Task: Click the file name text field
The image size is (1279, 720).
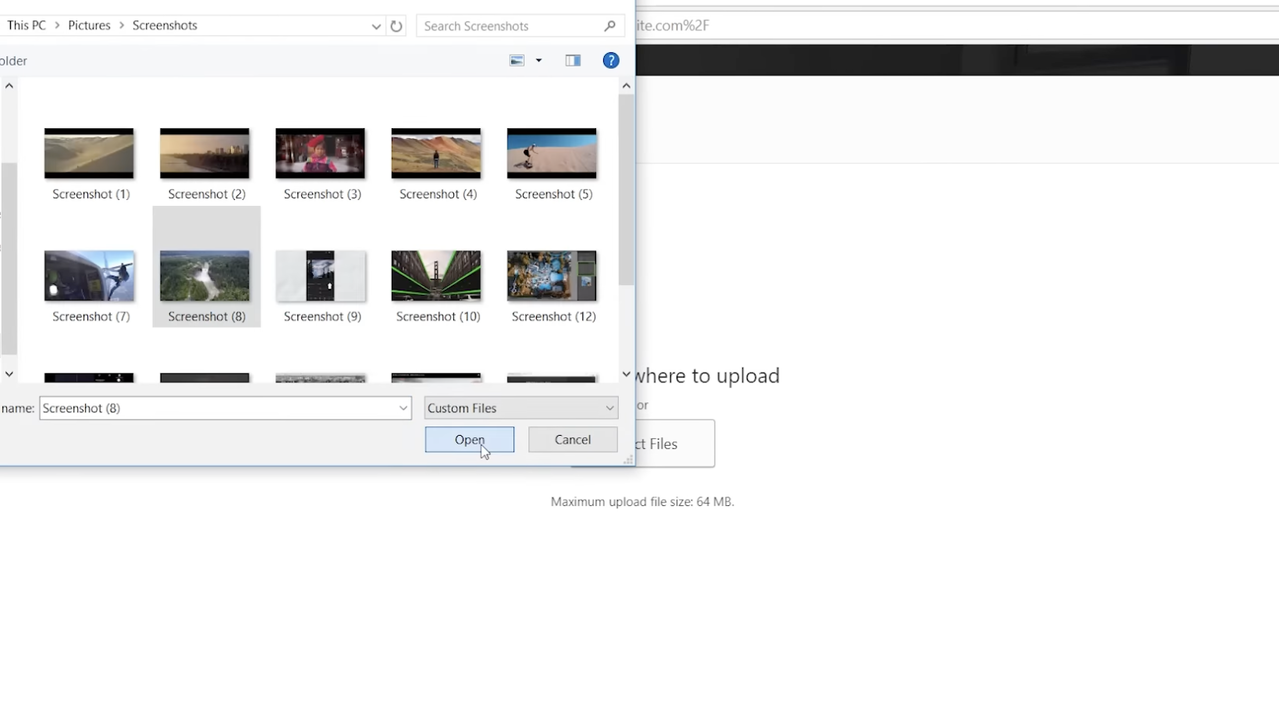Action: (218, 408)
